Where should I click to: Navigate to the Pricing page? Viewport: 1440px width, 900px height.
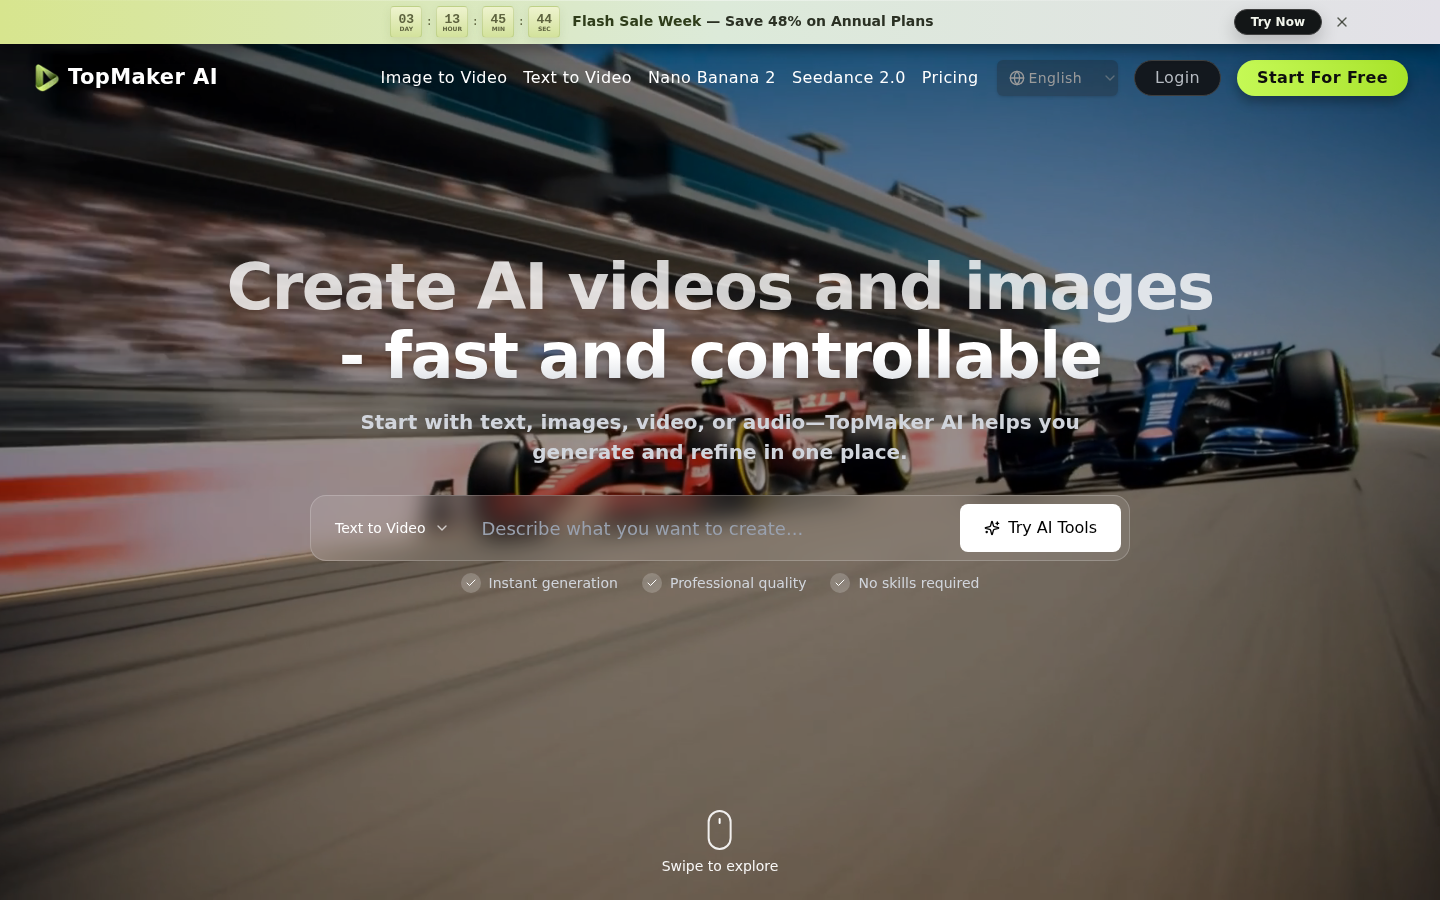pyautogui.click(x=949, y=77)
